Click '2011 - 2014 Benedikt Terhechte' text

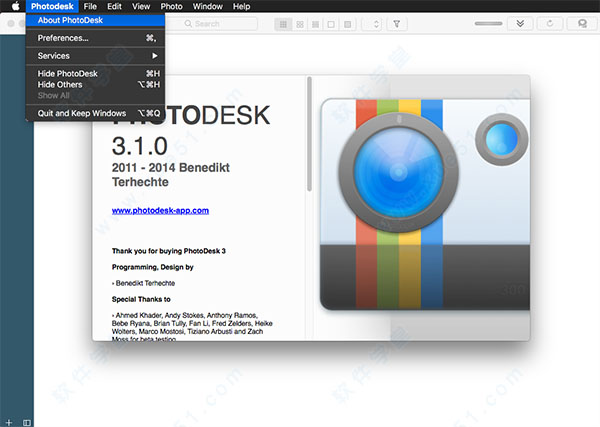[x=171, y=174]
